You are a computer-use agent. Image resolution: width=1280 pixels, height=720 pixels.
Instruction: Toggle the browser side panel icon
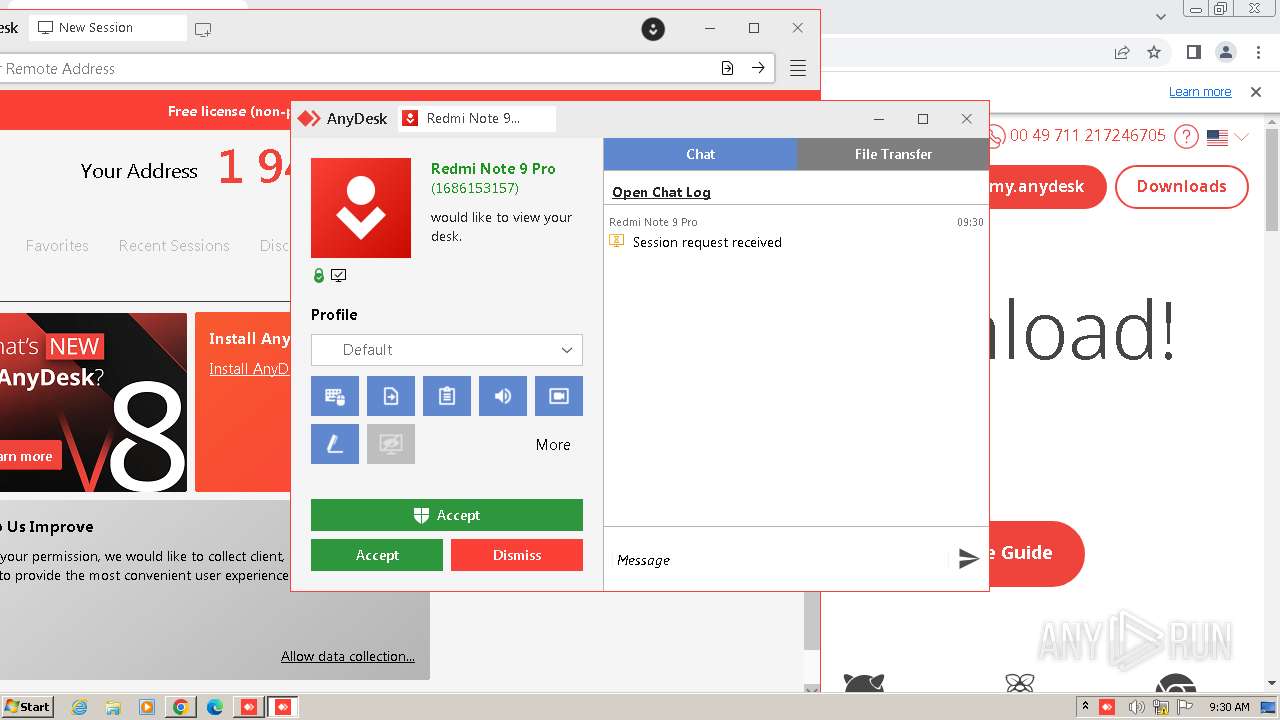click(1193, 52)
